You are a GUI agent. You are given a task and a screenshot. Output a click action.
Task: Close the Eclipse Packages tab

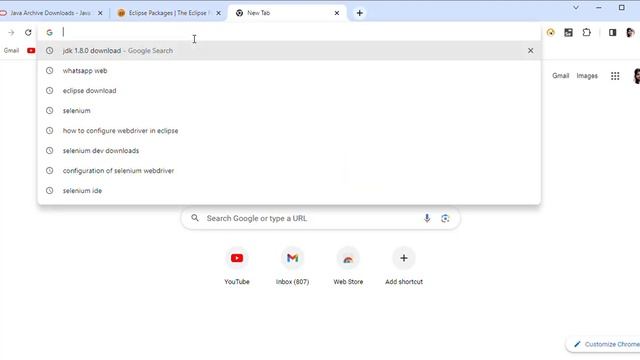(218, 13)
